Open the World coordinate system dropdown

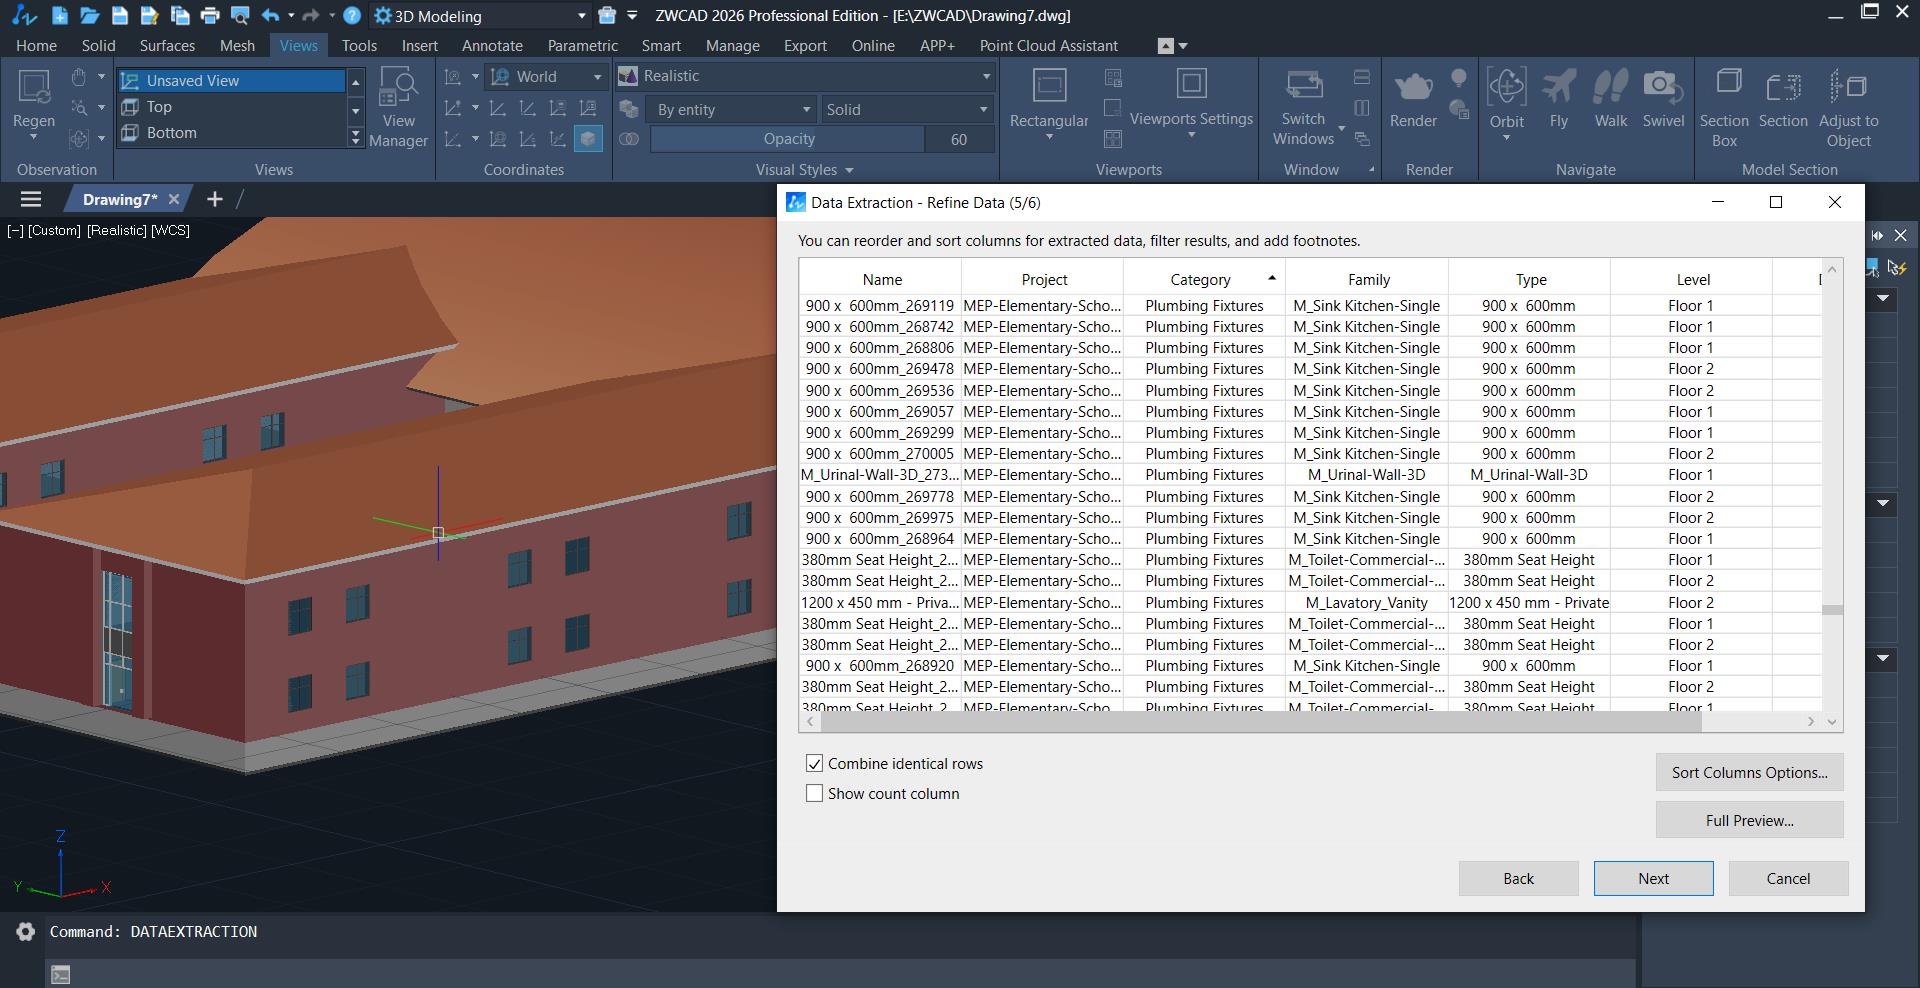coord(546,76)
